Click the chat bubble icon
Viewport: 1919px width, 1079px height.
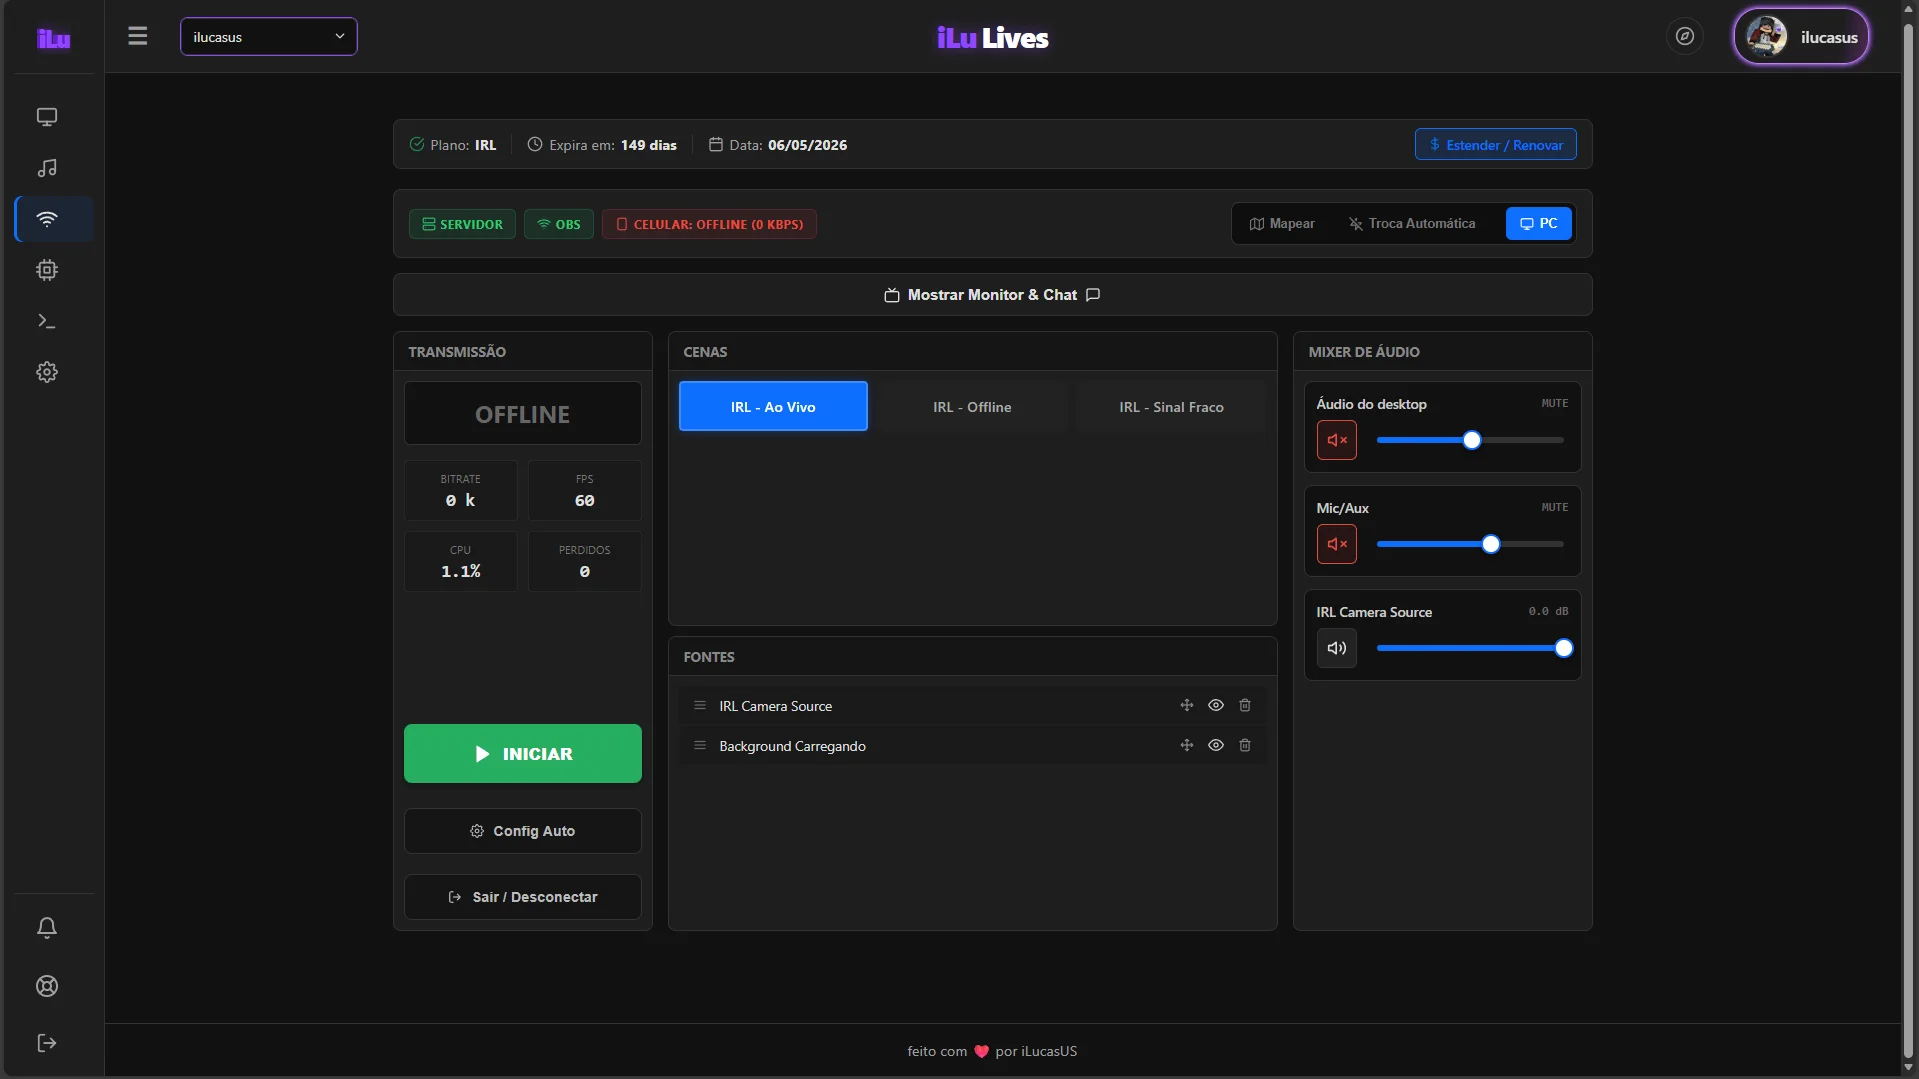1093,295
